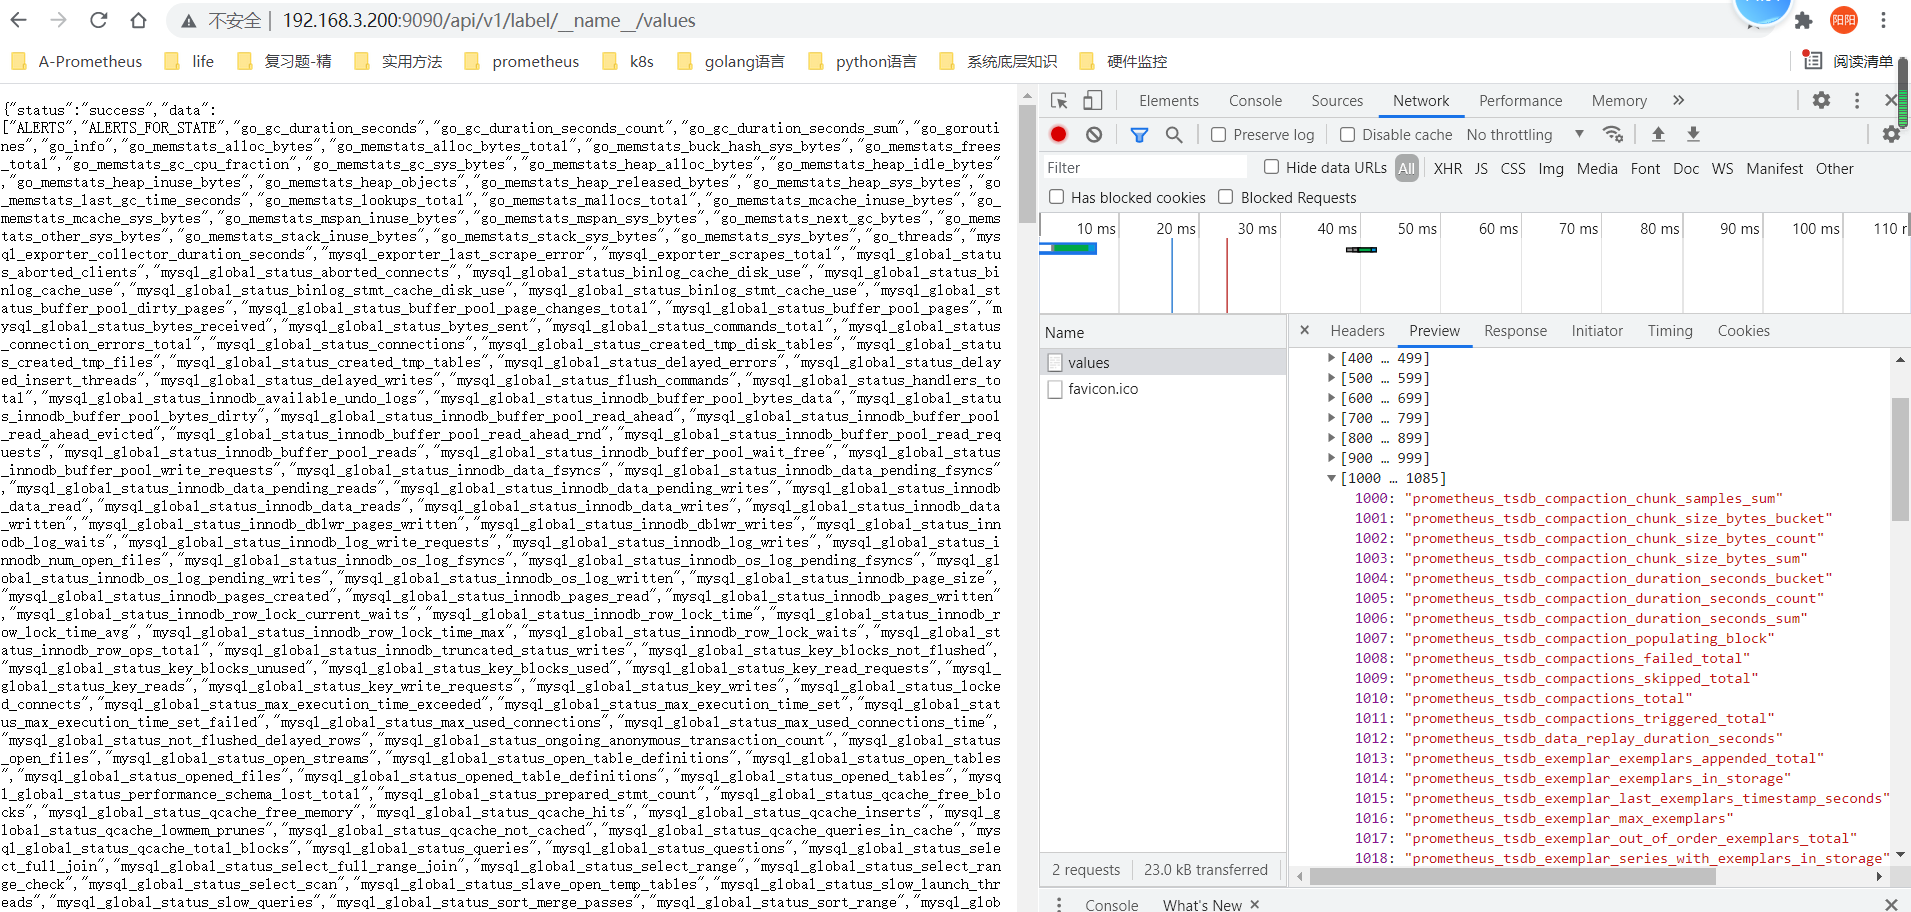Open the Timing tab of the request
Image resolution: width=1911 pixels, height=912 pixels.
1670,330
